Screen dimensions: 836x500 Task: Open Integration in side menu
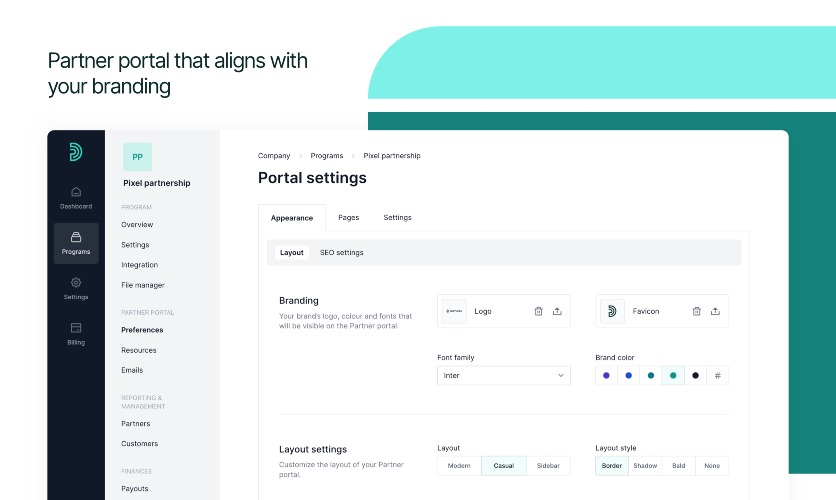coord(140,265)
